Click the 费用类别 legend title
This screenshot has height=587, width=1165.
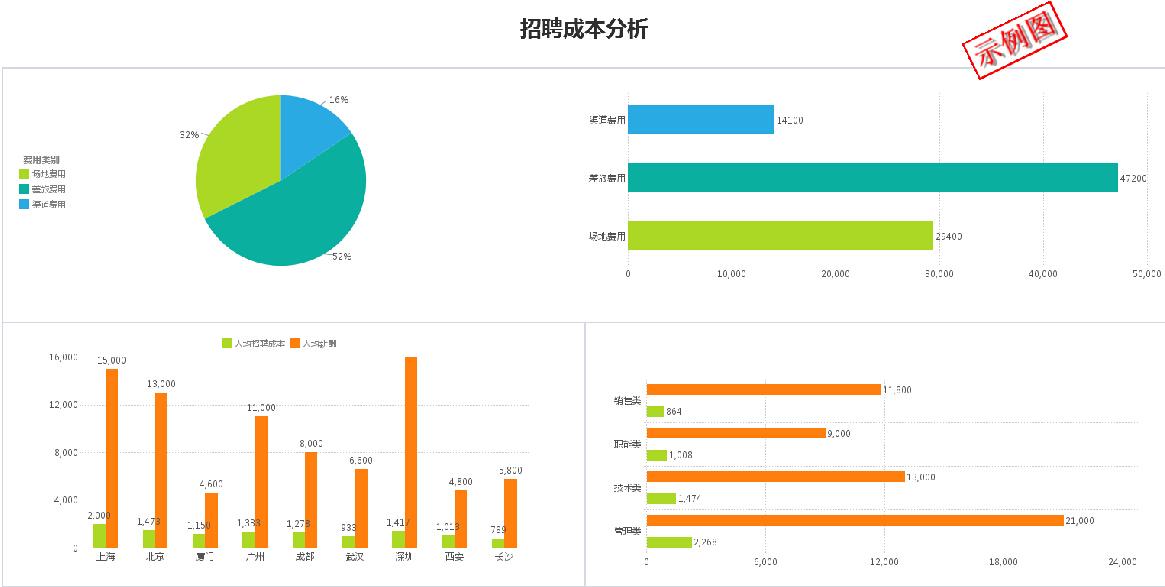click(42, 159)
